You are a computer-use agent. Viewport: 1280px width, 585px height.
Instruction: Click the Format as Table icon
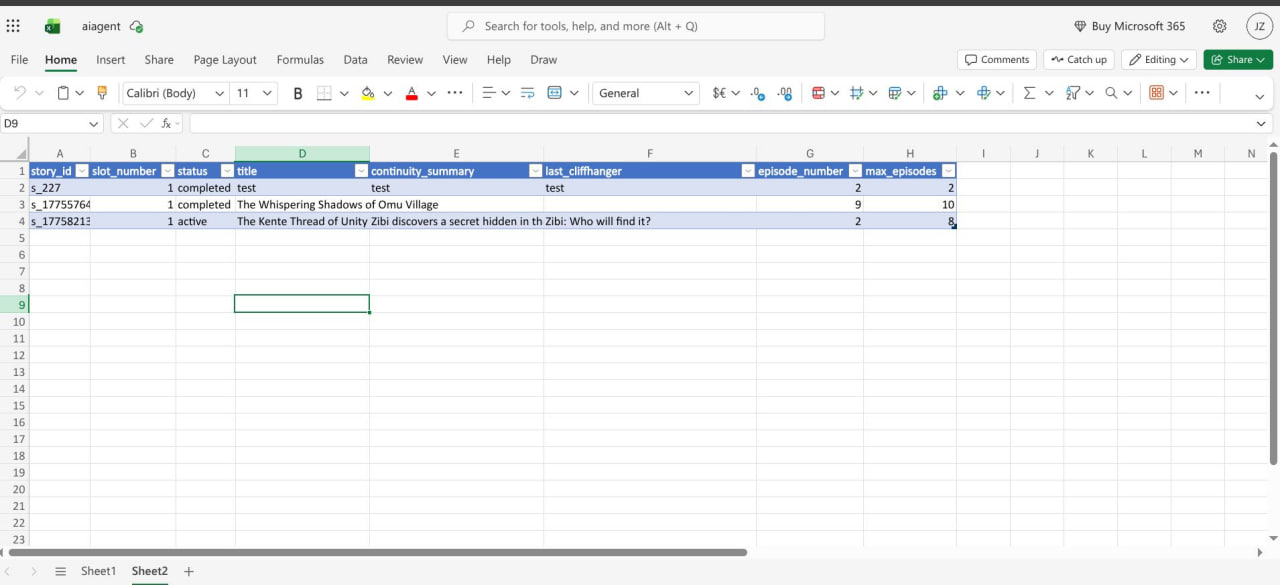[895, 93]
